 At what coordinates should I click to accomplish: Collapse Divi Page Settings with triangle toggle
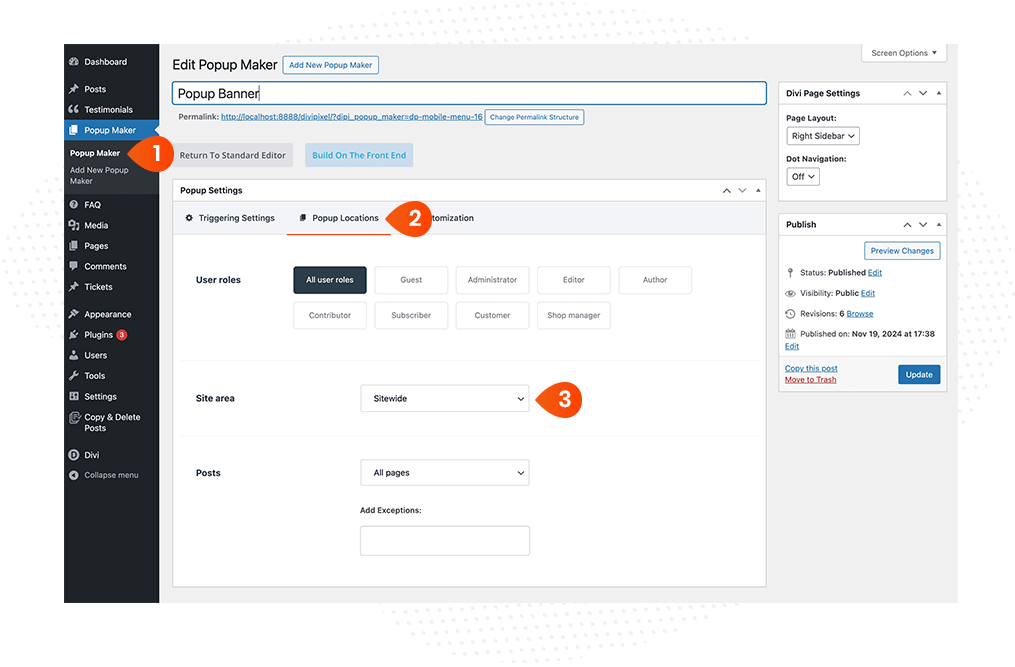coord(939,93)
